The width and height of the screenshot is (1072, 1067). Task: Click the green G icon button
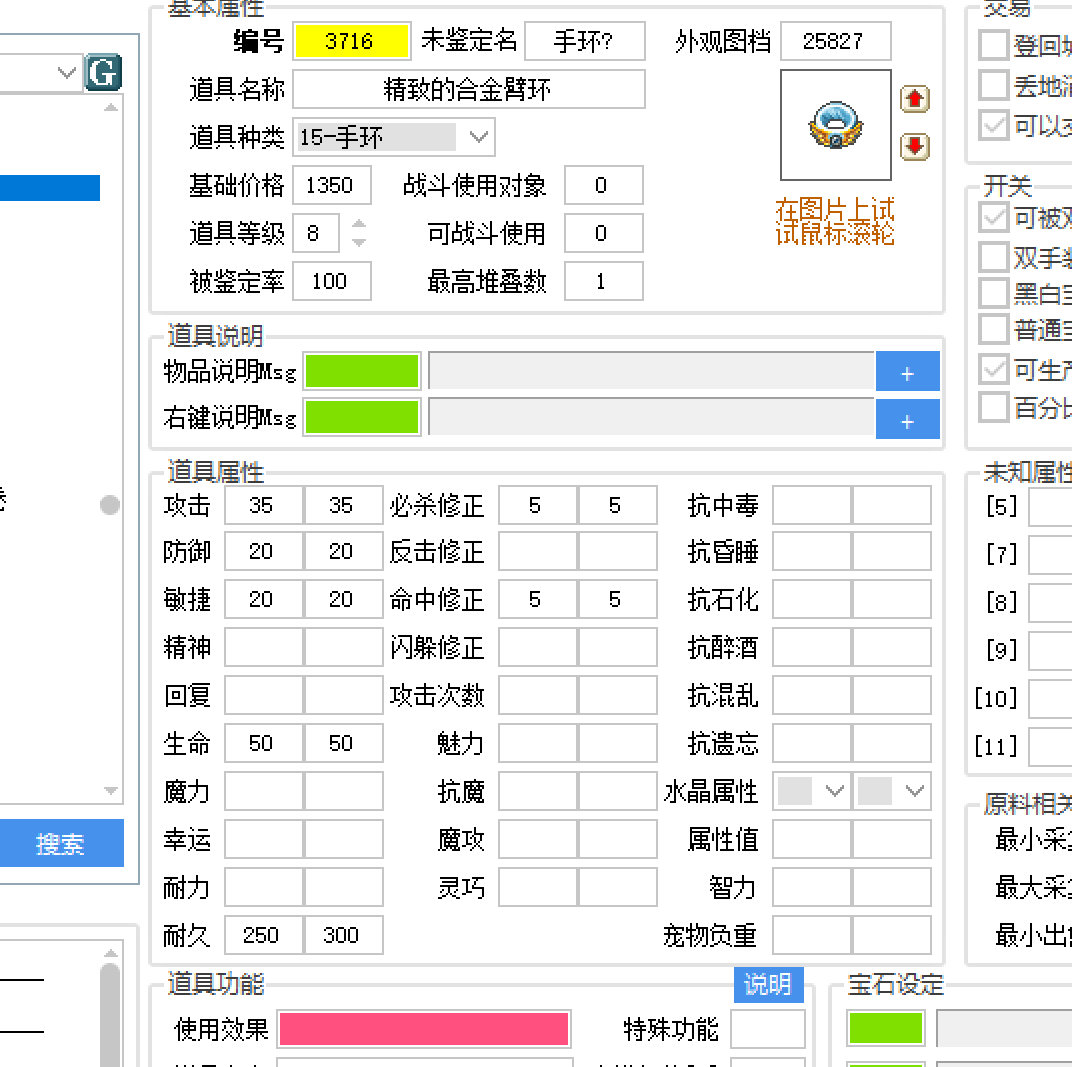coord(103,72)
